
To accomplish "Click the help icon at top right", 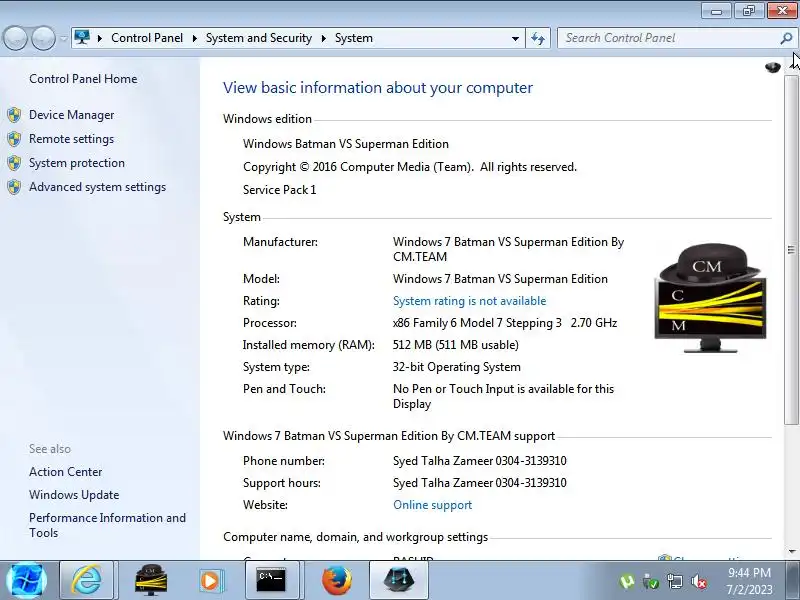I will coord(772,67).
